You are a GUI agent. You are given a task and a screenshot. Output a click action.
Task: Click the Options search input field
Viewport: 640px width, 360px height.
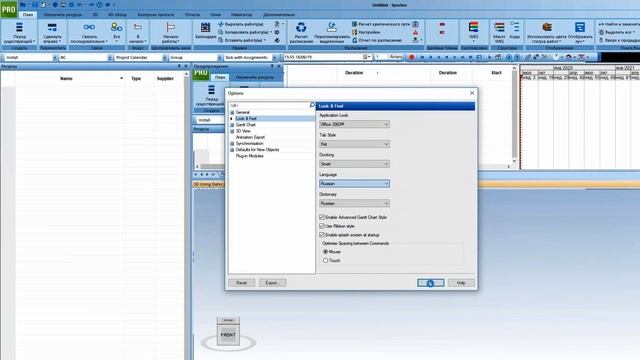point(269,105)
